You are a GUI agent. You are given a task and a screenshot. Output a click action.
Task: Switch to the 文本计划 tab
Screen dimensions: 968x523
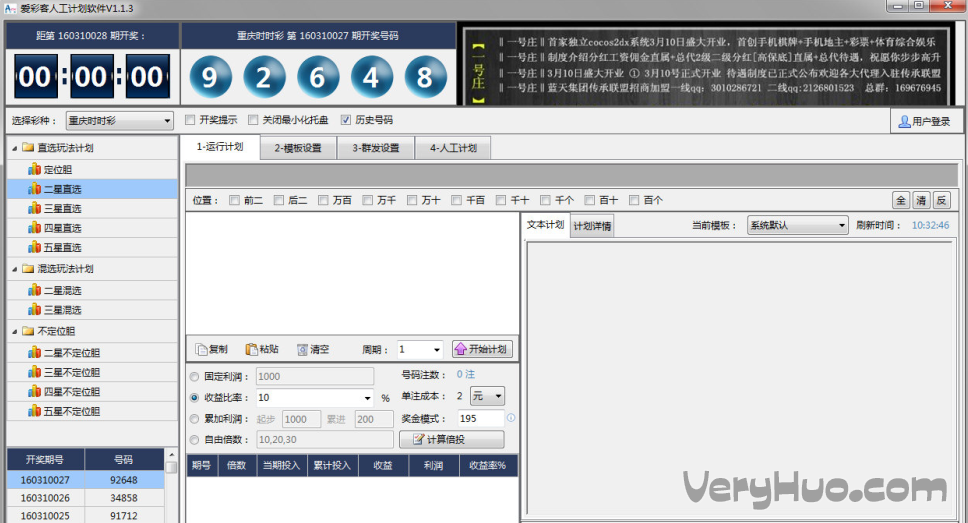point(545,225)
